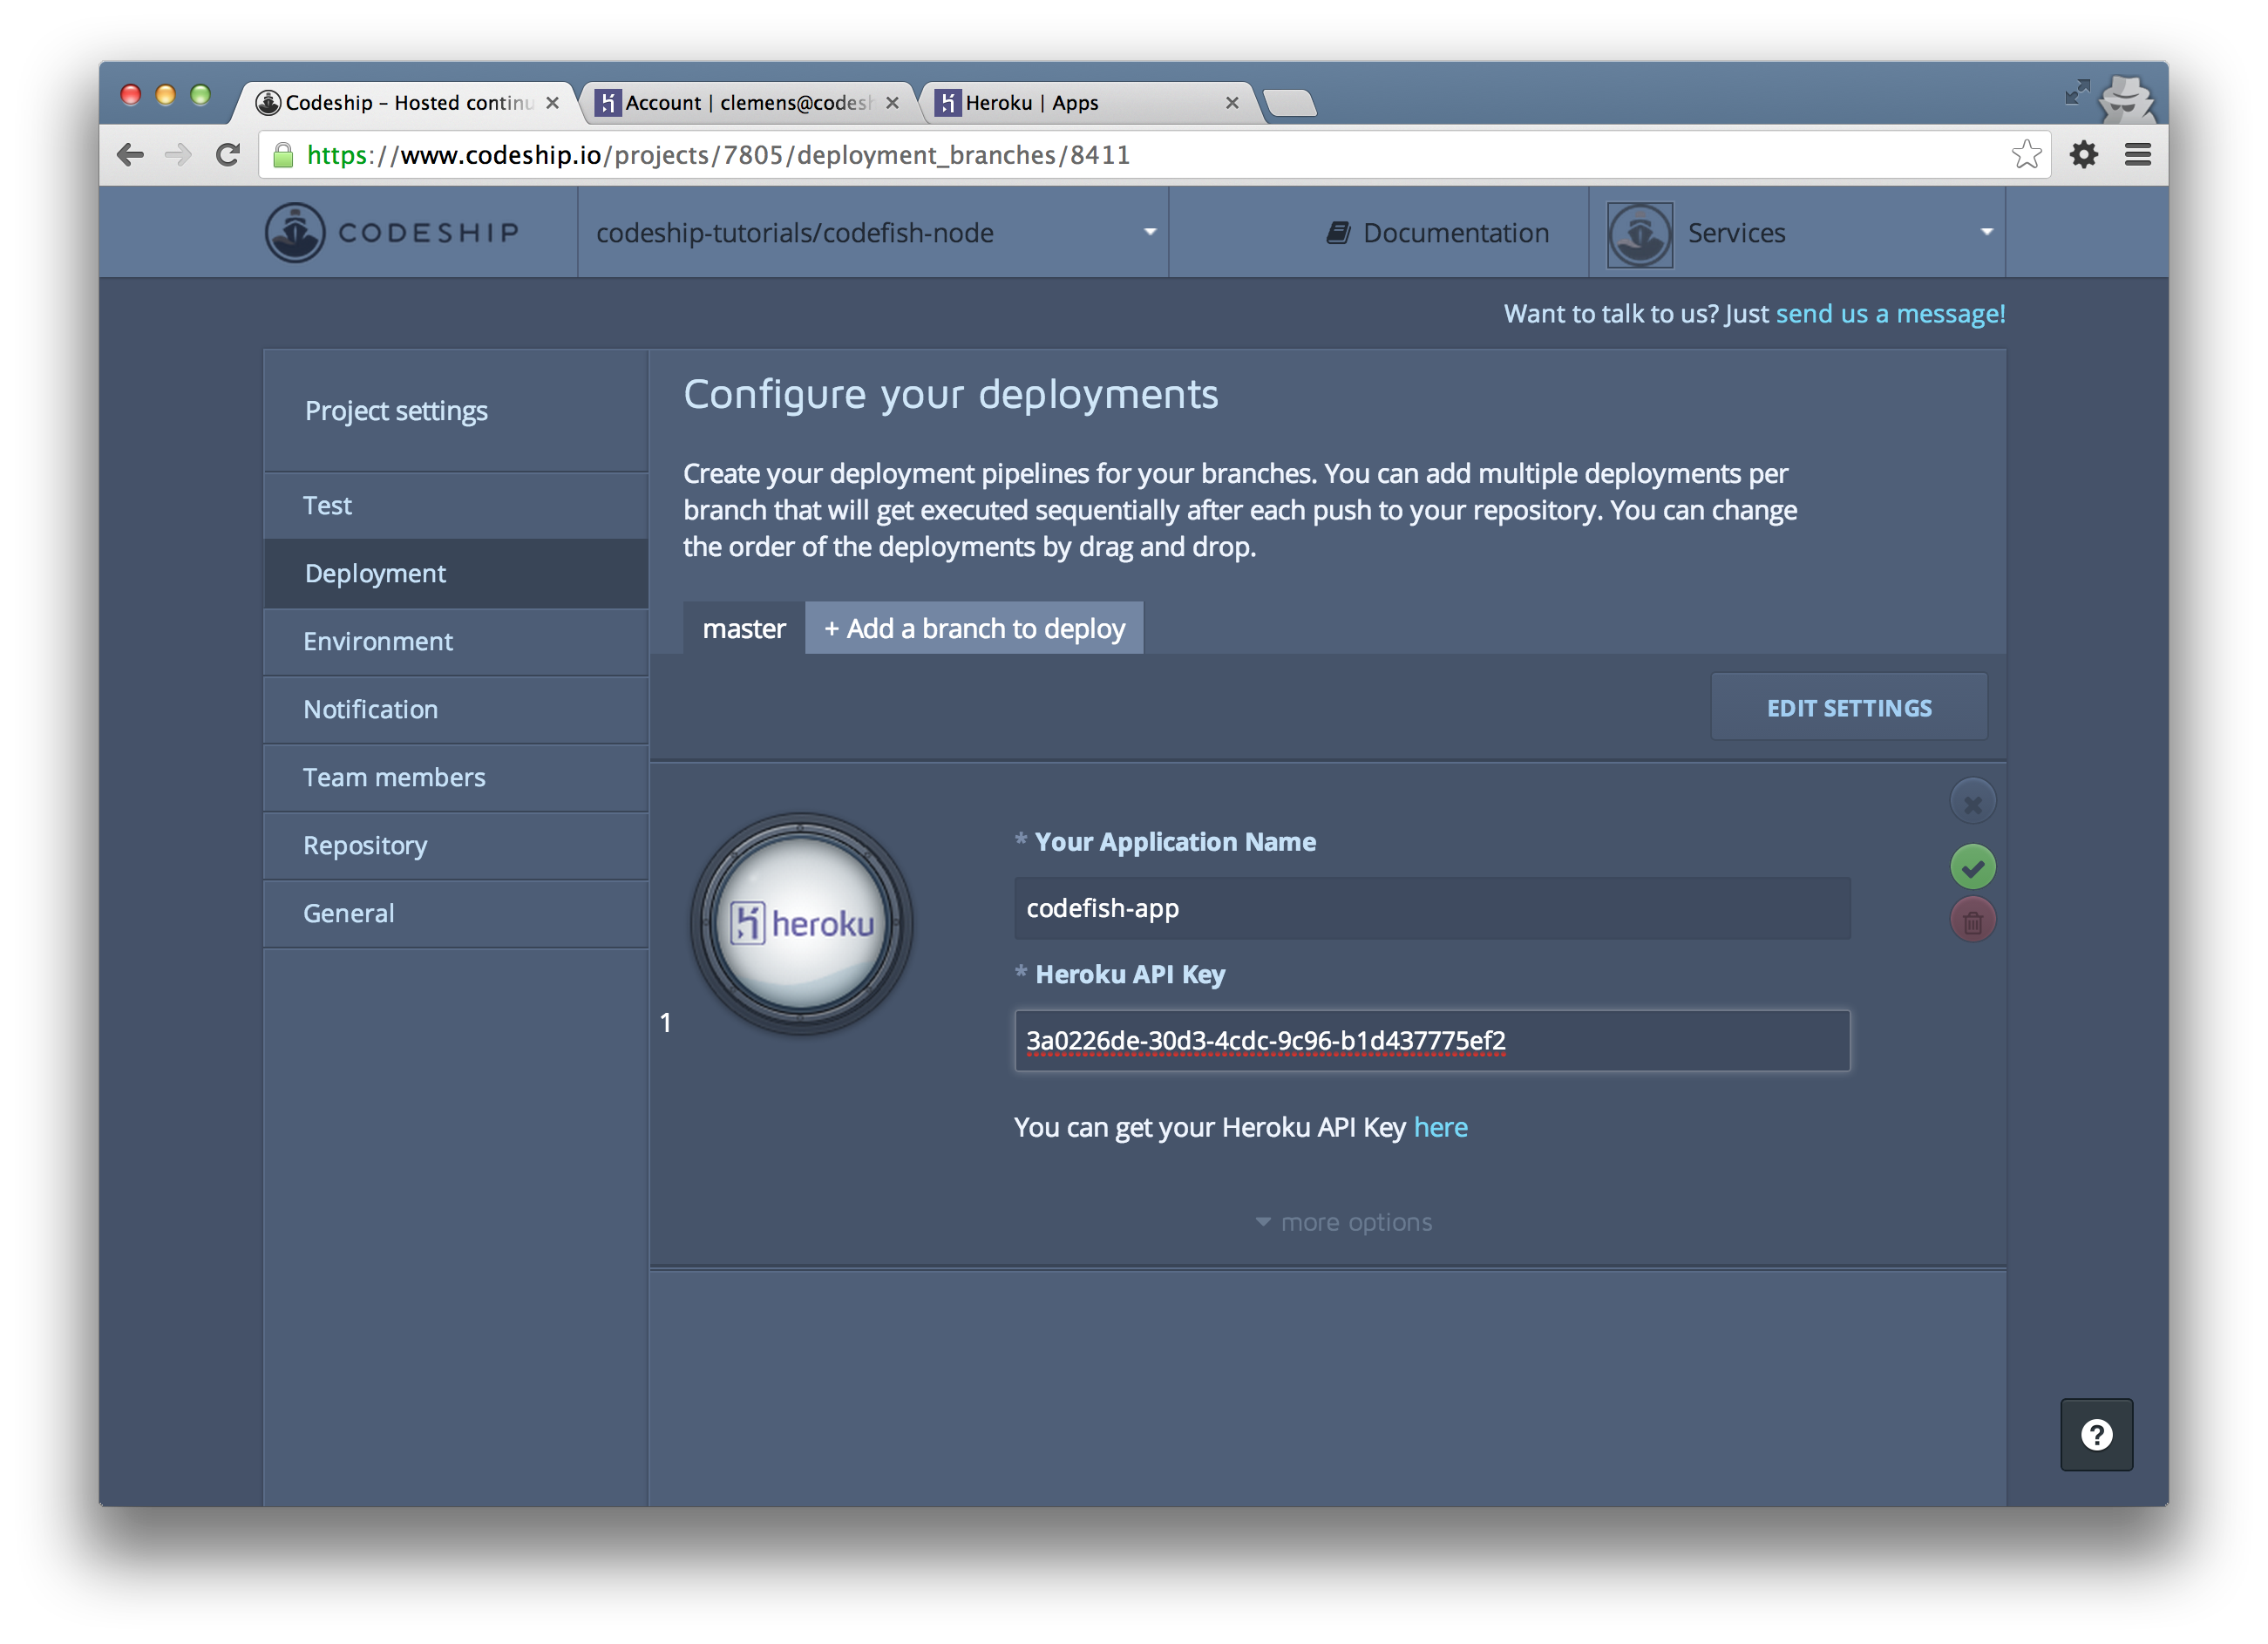Image resolution: width=2268 pixels, height=1644 pixels.
Task: Click the Heroku API Key field
Action: tap(1431, 1040)
